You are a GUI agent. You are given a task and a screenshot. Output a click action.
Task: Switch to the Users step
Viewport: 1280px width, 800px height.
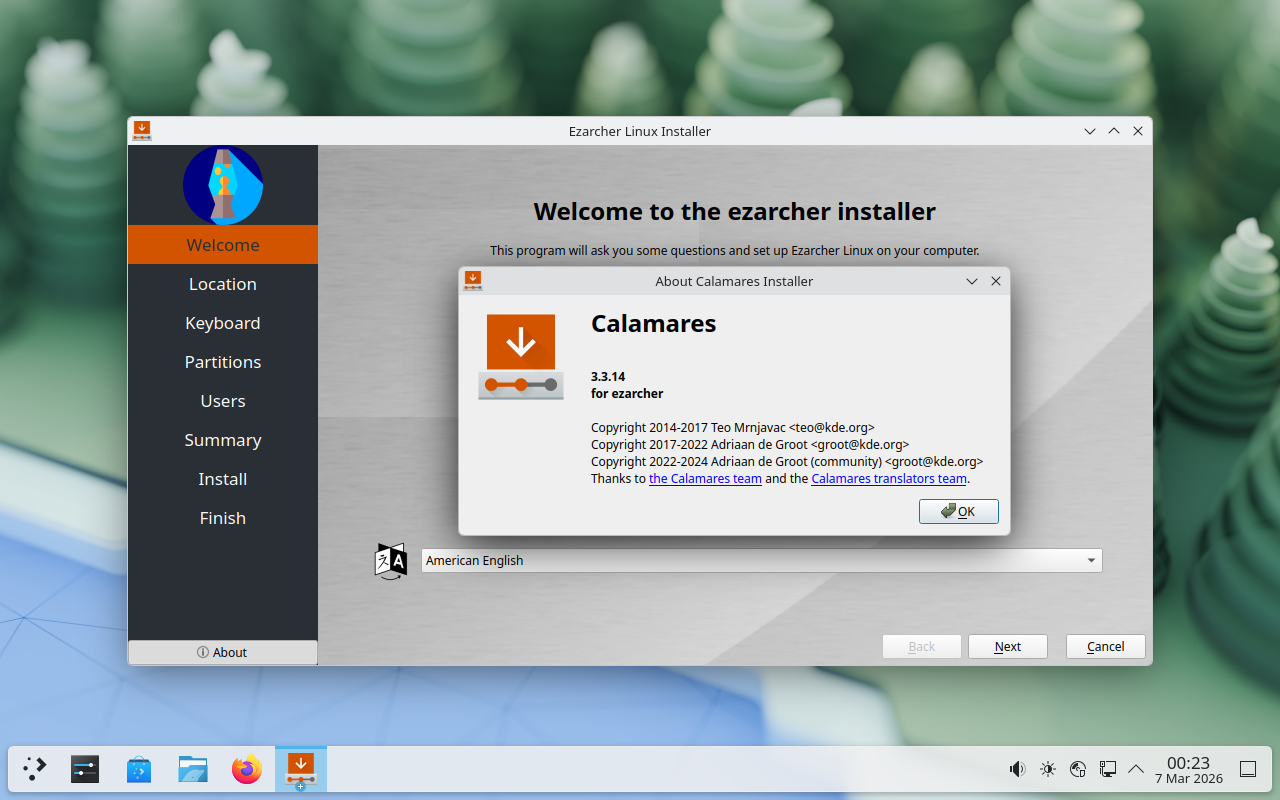pyautogui.click(x=223, y=401)
